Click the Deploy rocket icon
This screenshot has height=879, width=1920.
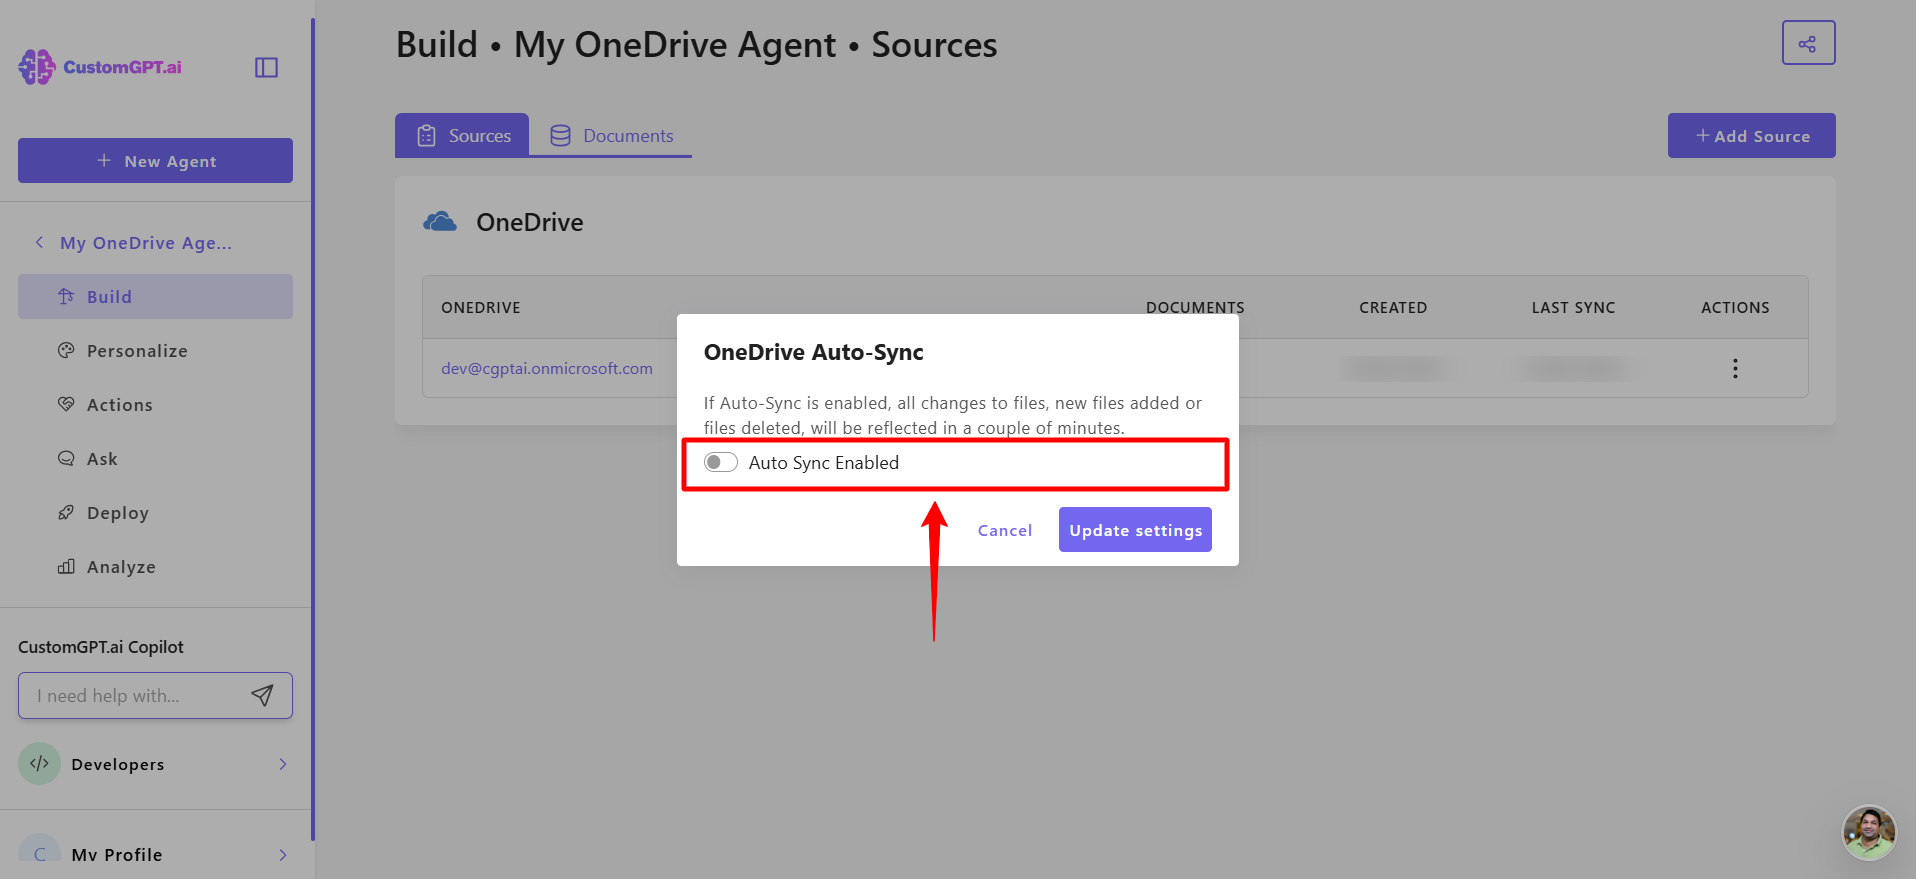click(x=66, y=512)
